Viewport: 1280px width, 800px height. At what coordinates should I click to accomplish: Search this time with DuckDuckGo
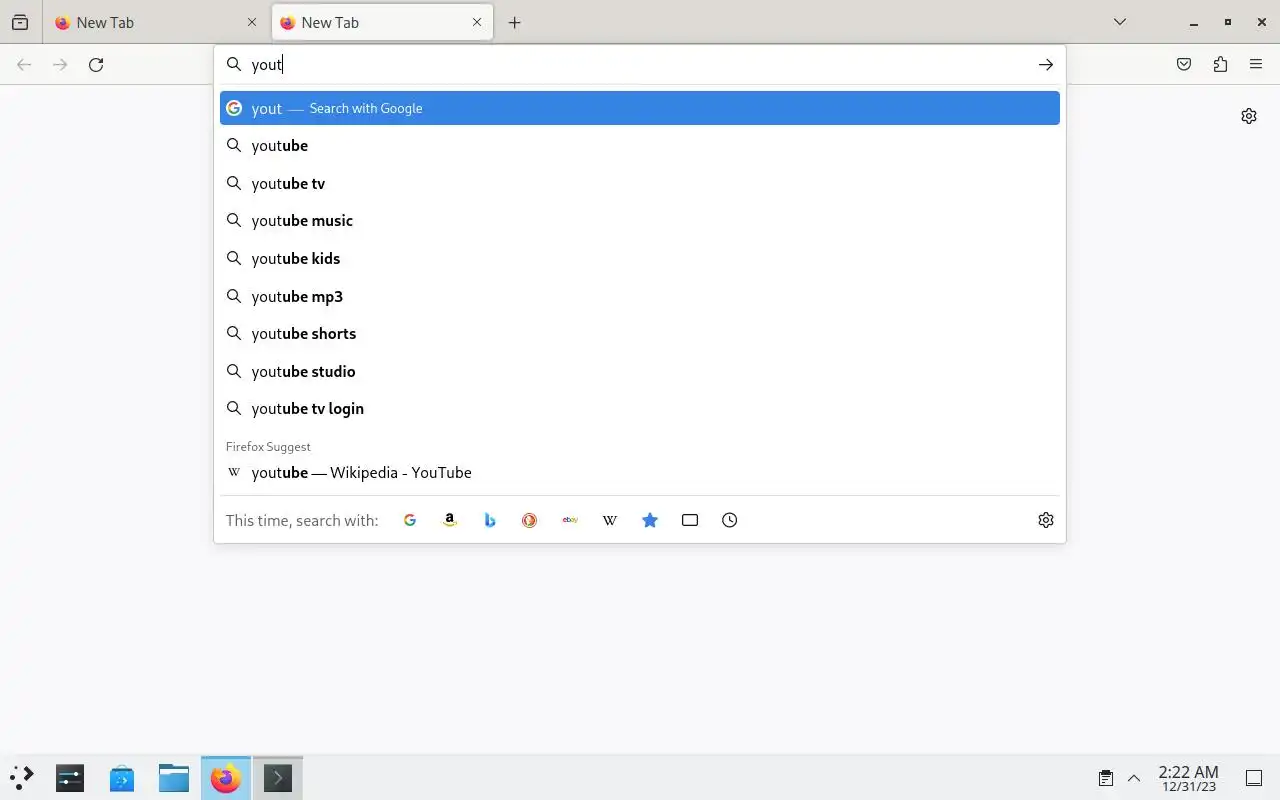point(530,520)
